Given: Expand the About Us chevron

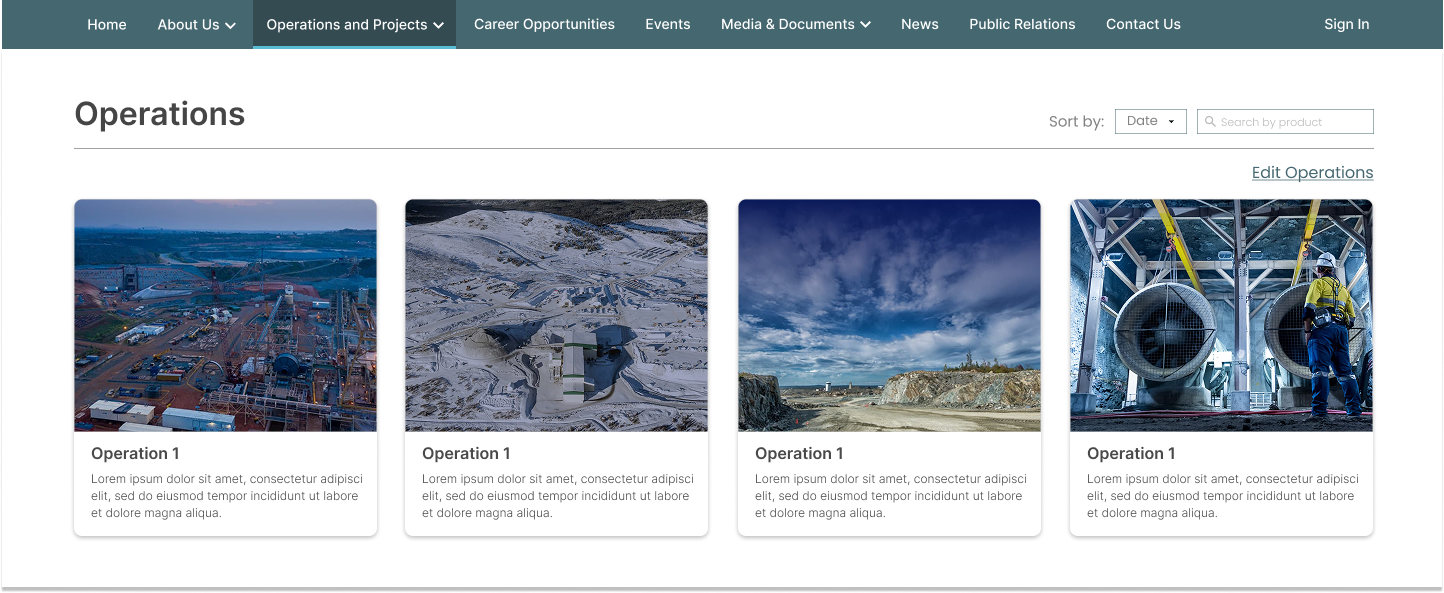Looking at the screenshot, I should tap(230, 25).
